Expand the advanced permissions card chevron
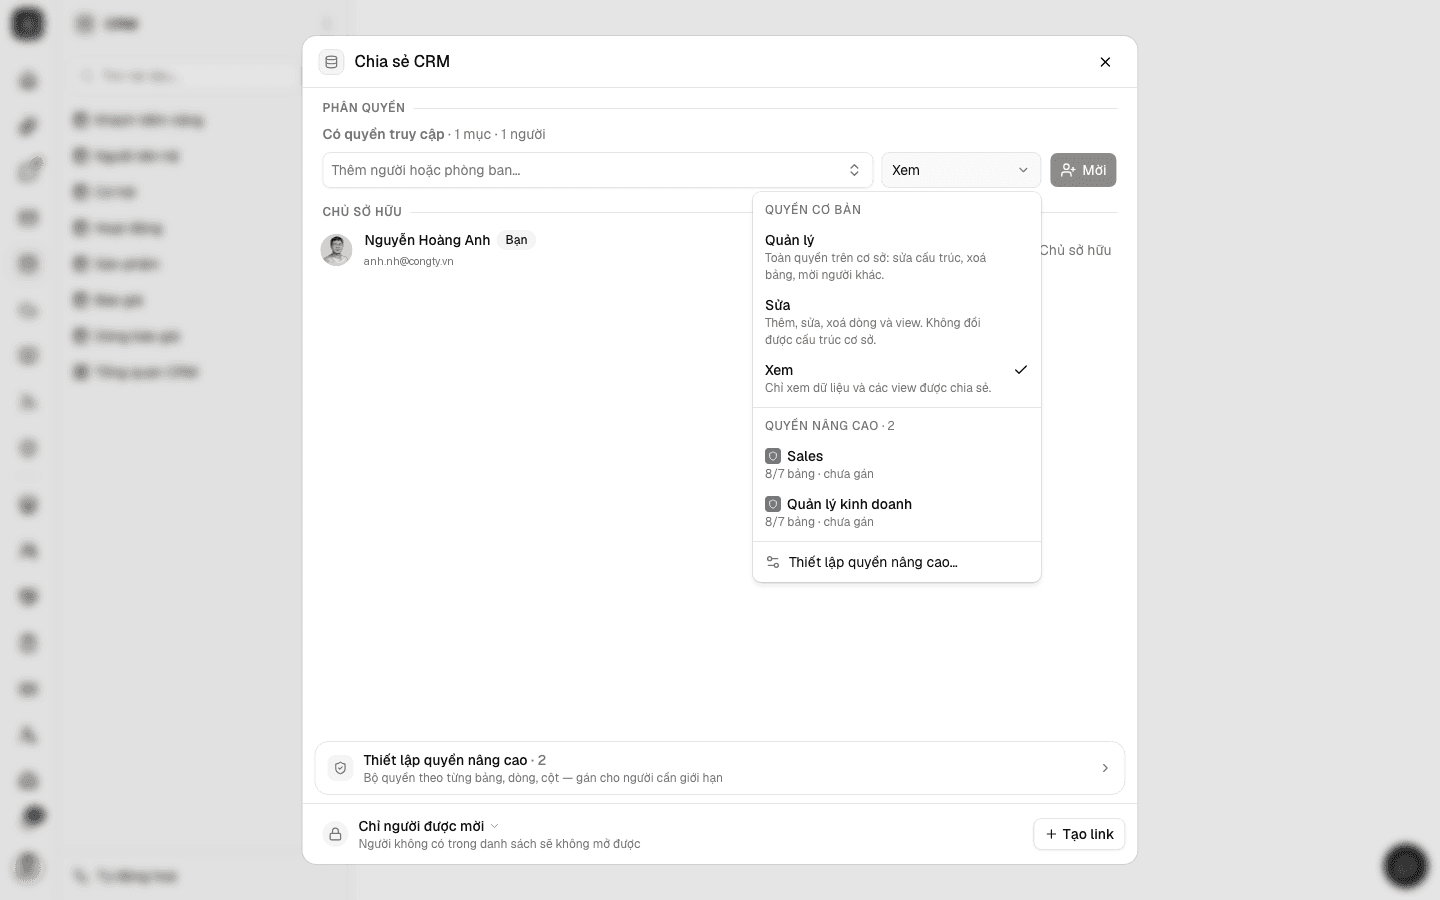Viewport: 1440px width, 900px height. point(1105,768)
